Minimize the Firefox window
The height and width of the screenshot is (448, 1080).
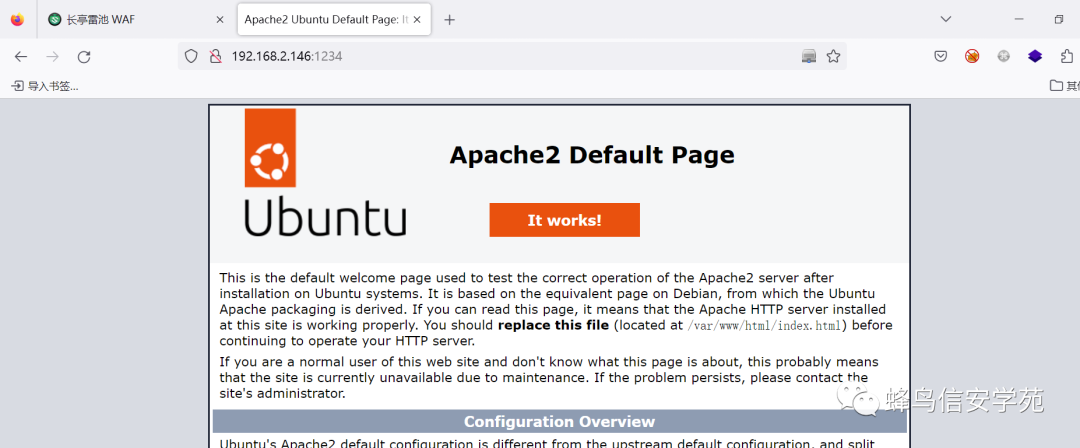coord(1019,19)
